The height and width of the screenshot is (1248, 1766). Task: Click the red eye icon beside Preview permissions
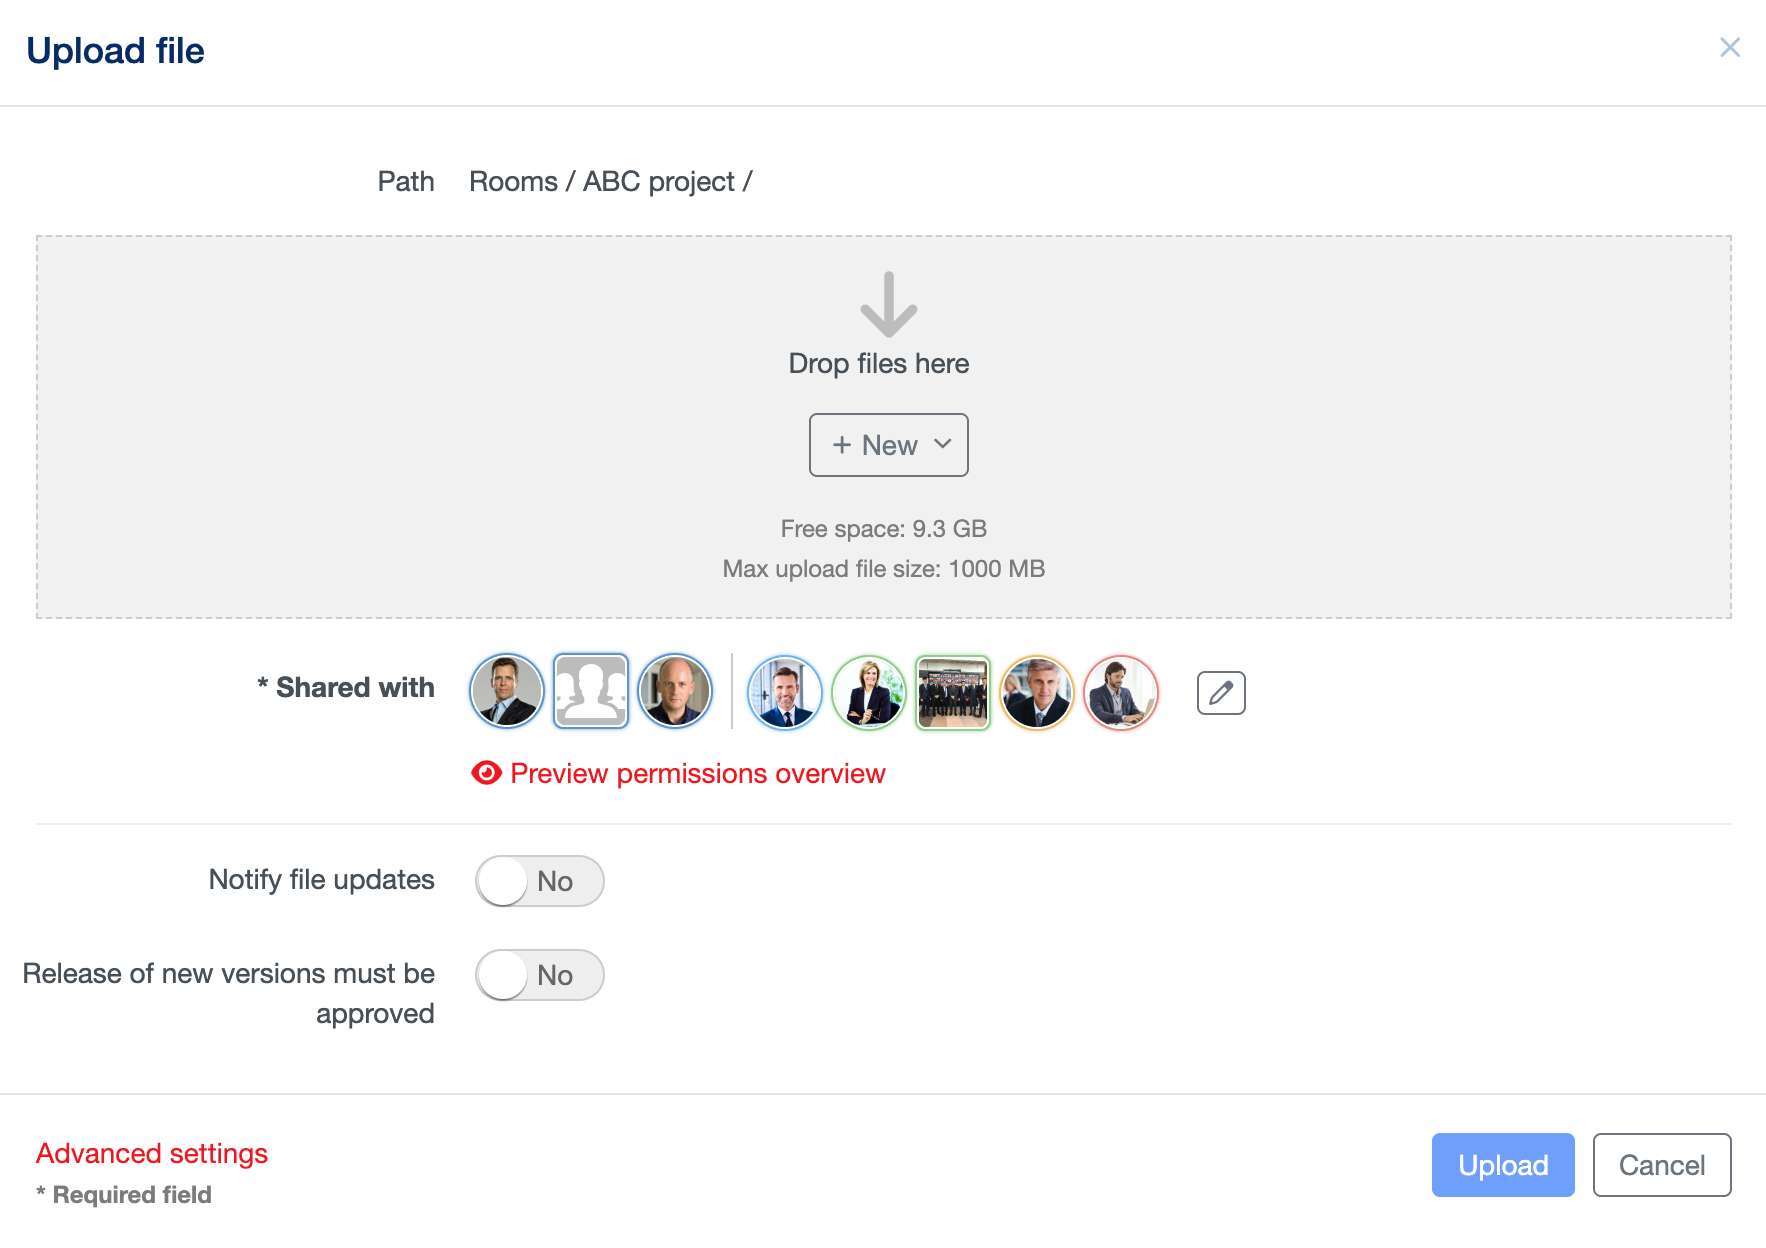click(486, 773)
